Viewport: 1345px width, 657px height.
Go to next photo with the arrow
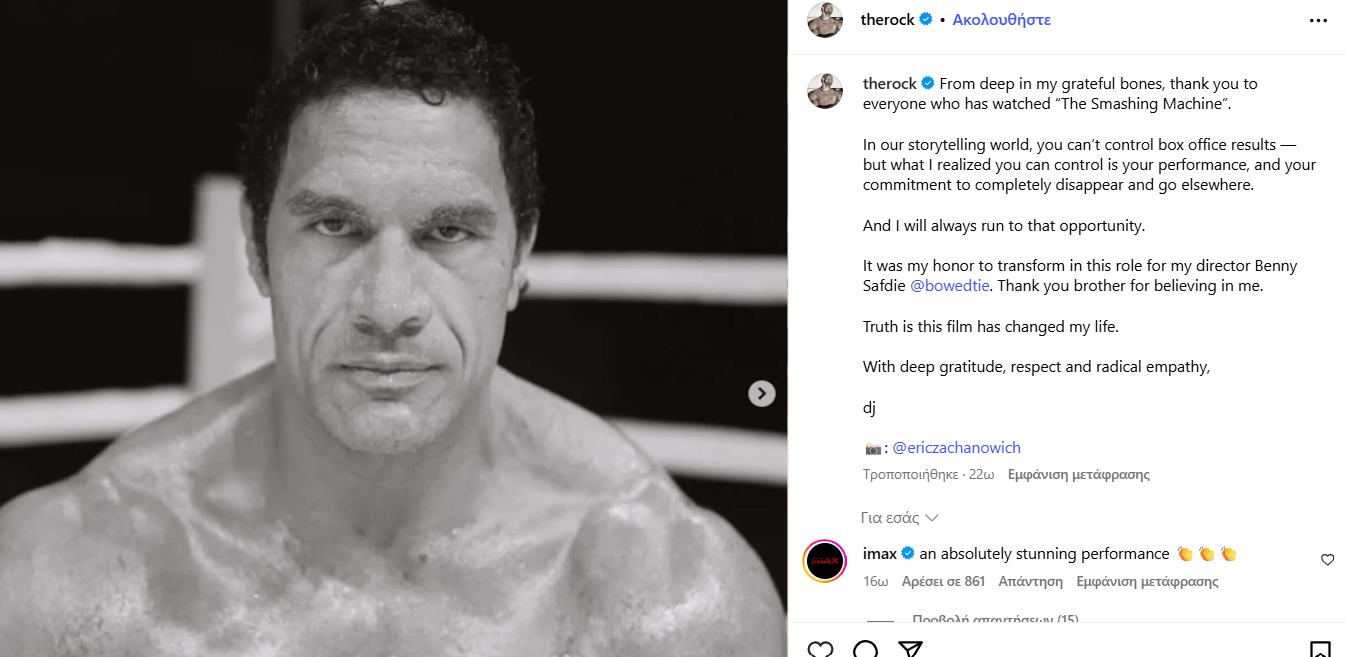[762, 394]
